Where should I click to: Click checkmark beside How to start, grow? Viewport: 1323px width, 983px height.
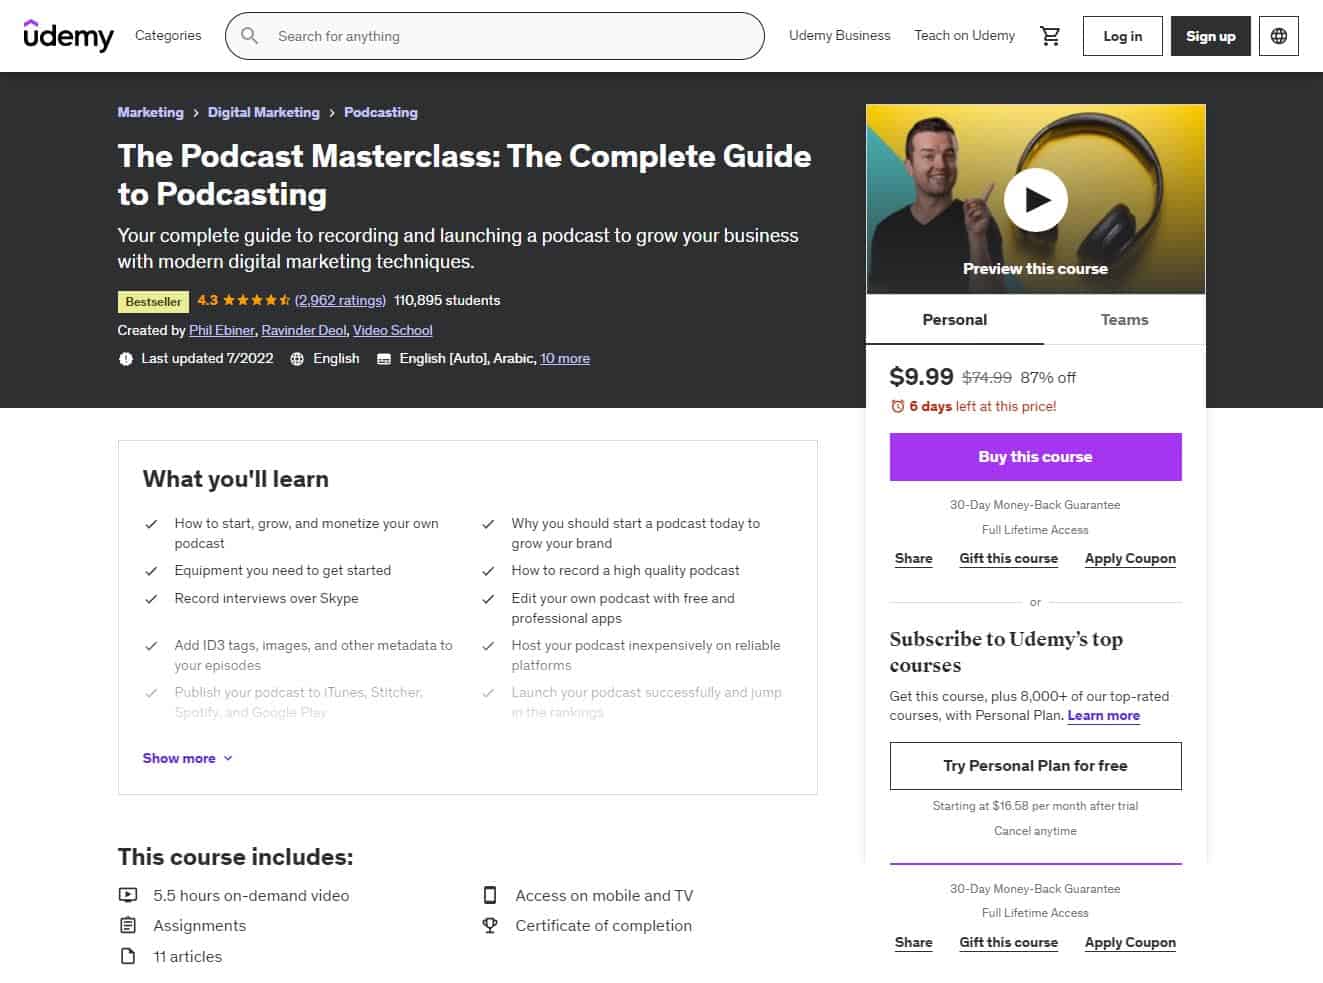coord(151,524)
